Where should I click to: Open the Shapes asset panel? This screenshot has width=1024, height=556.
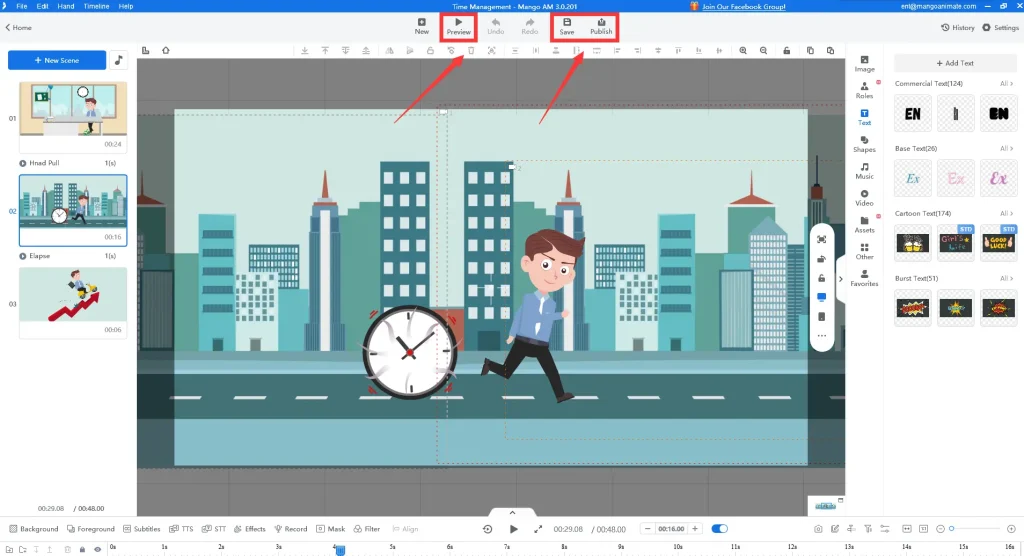tap(864, 144)
